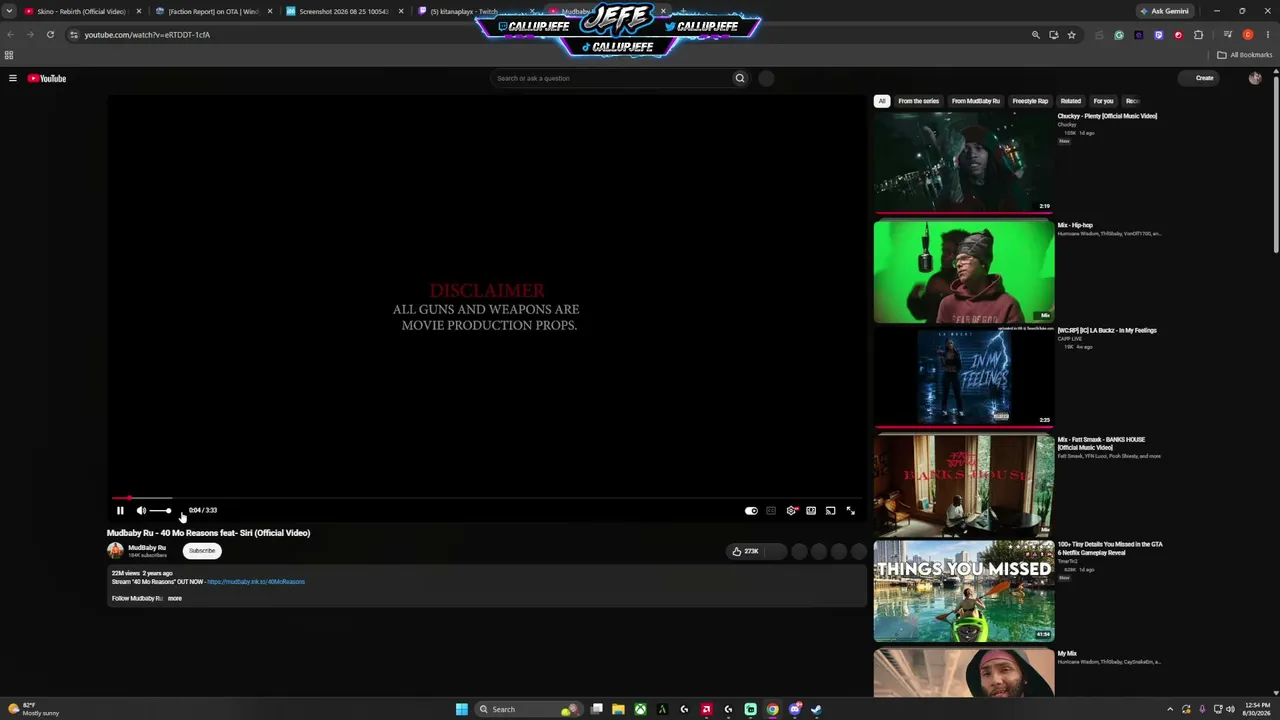The image size is (1280, 720).
Task: Switch the player to theater mode
Action: [811, 510]
